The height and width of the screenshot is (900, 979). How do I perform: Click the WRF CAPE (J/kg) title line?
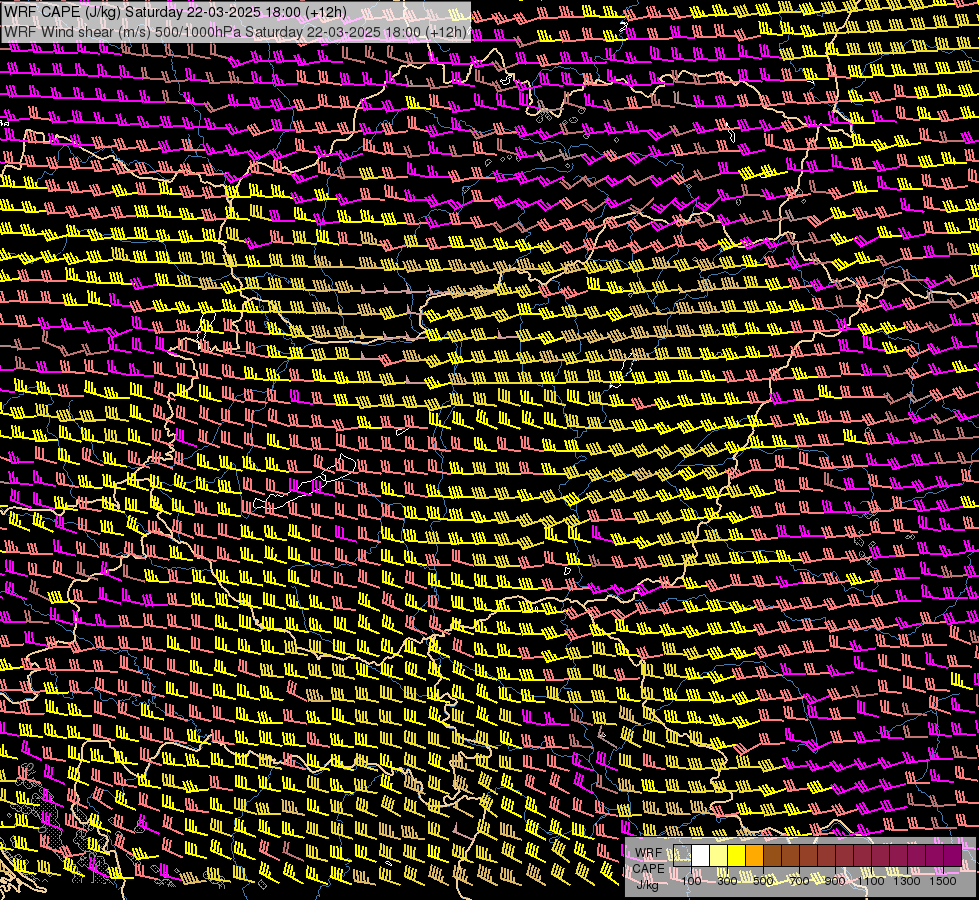click(175, 12)
